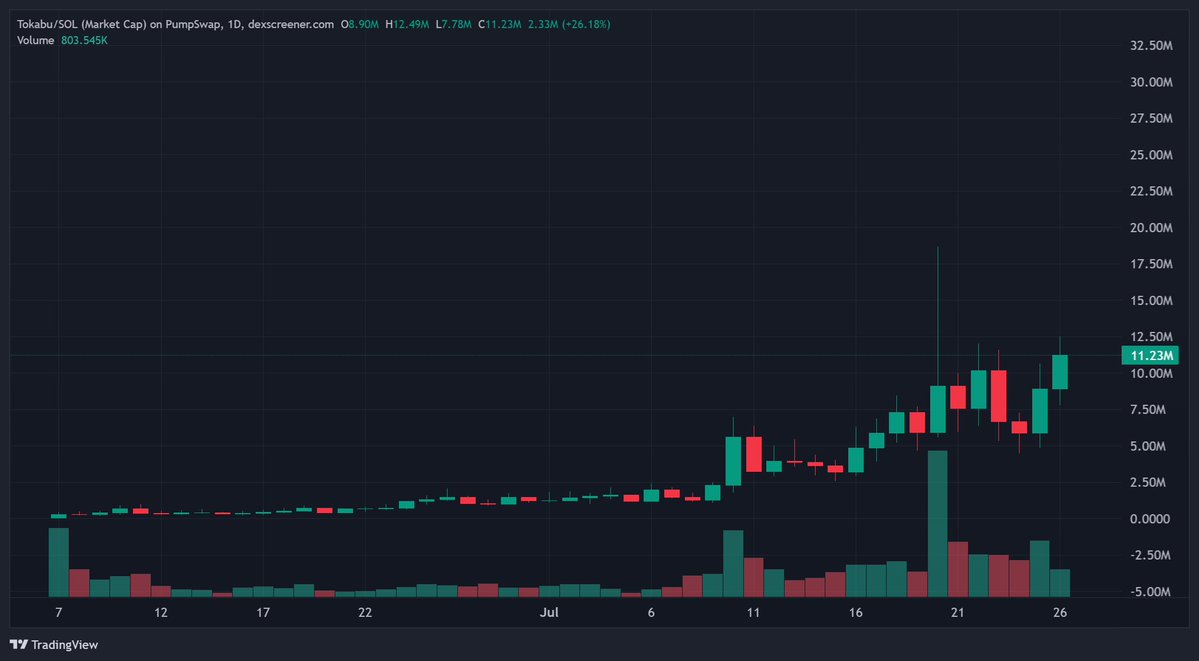Viewport: 1199px width, 661px height.
Task: Click the latest green candlestick at 11.23M
Action: coord(1060,372)
